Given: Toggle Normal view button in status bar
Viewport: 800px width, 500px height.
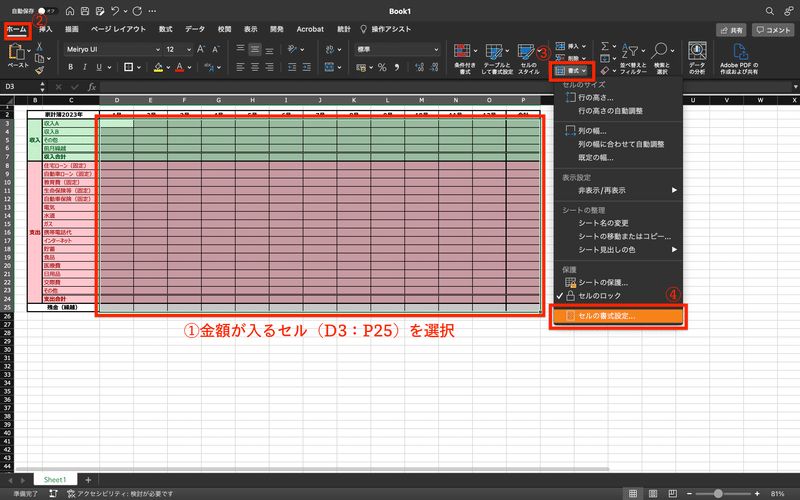Looking at the screenshot, I should coord(633,493).
